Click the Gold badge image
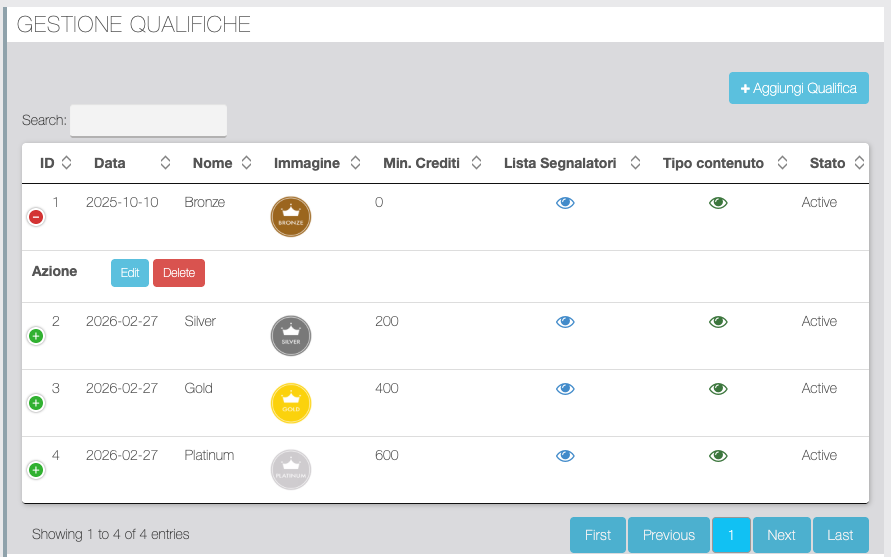 (x=291, y=403)
